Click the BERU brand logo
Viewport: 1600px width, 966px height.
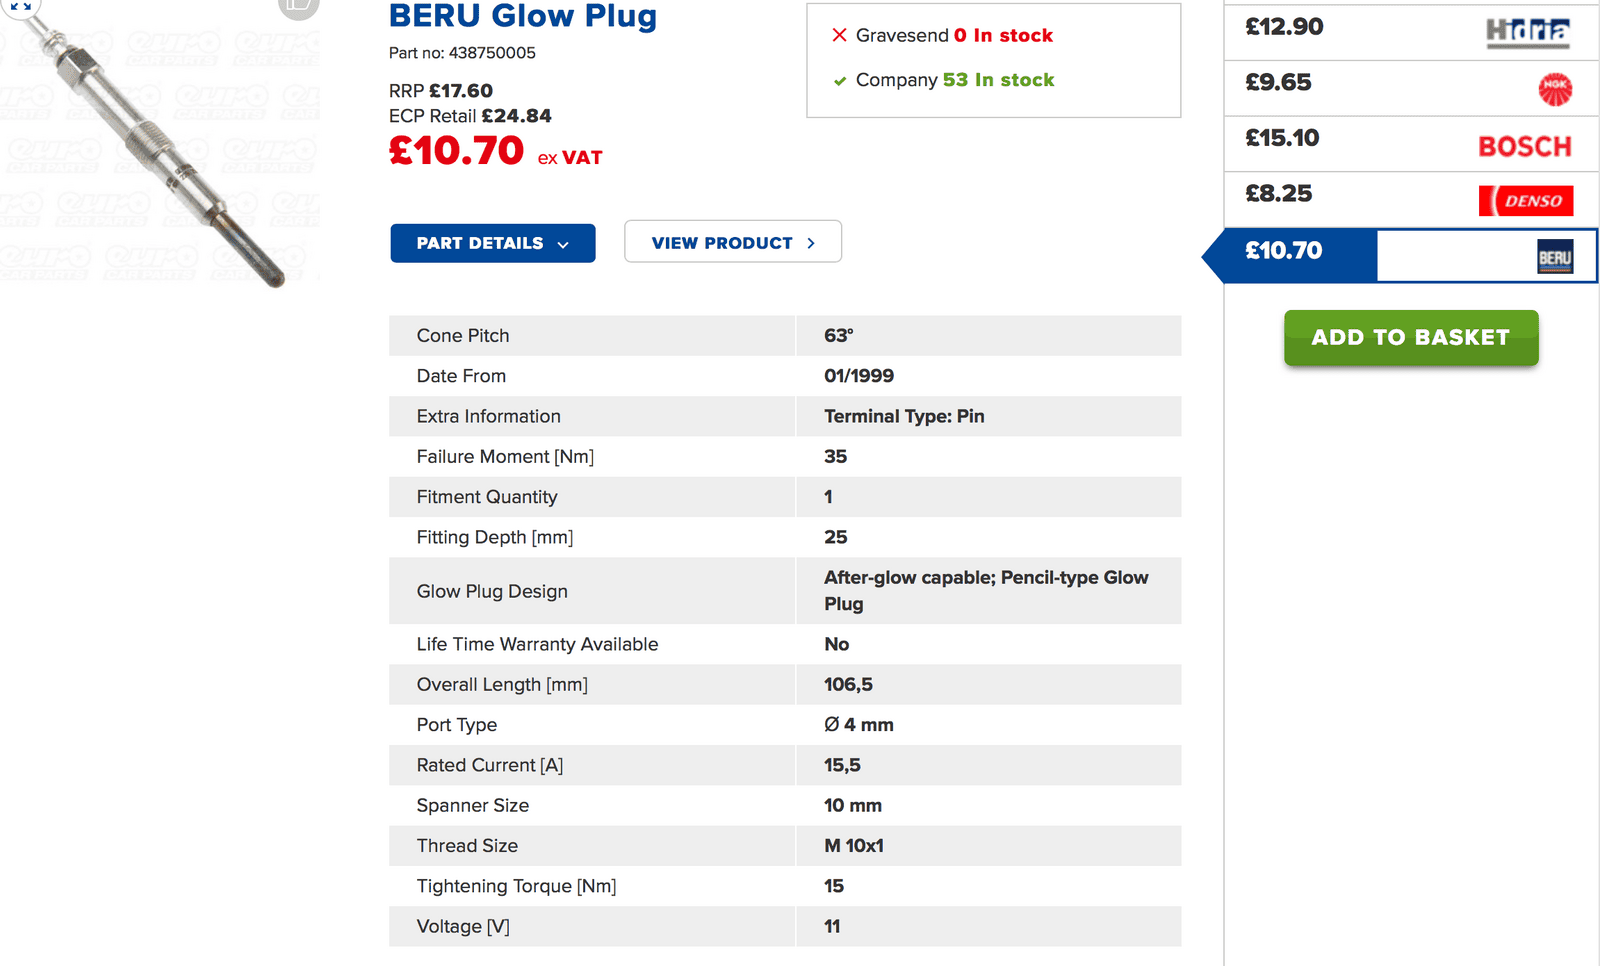[x=1555, y=257]
